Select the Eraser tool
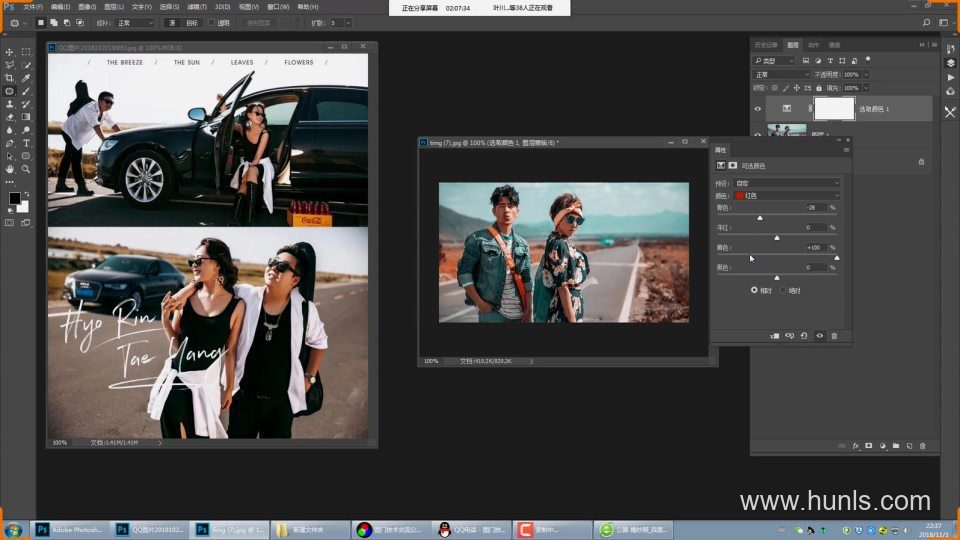Image resolution: width=960 pixels, height=540 pixels. [9, 117]
